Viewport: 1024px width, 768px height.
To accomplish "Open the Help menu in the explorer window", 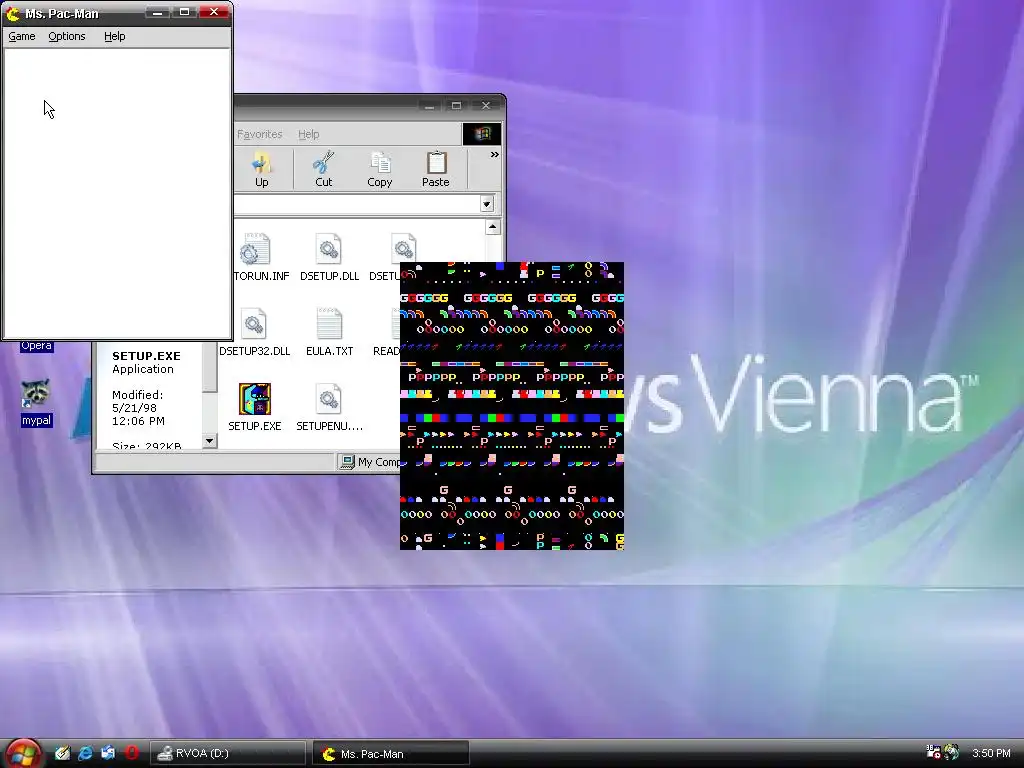I will (x=308, y=134).
